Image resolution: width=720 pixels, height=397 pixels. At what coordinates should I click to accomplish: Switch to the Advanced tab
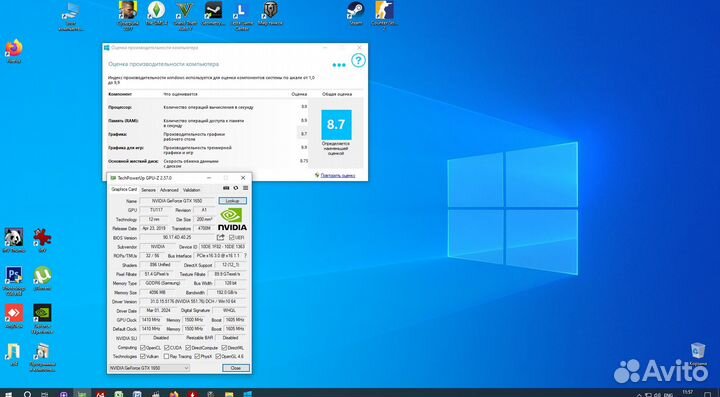coord(169,190)
